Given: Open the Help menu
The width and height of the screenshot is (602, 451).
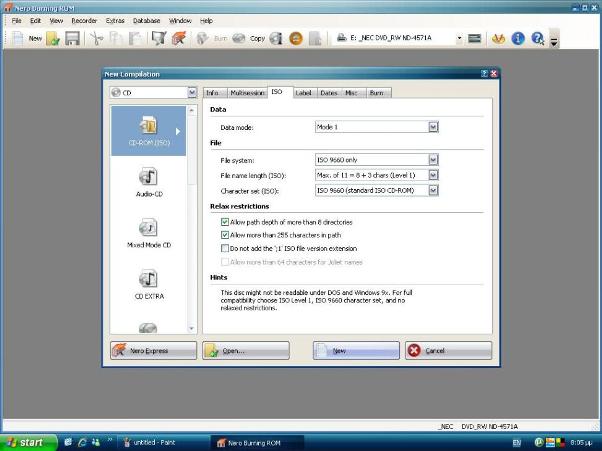Looking at the screenshot, I should tap(206, 21).
